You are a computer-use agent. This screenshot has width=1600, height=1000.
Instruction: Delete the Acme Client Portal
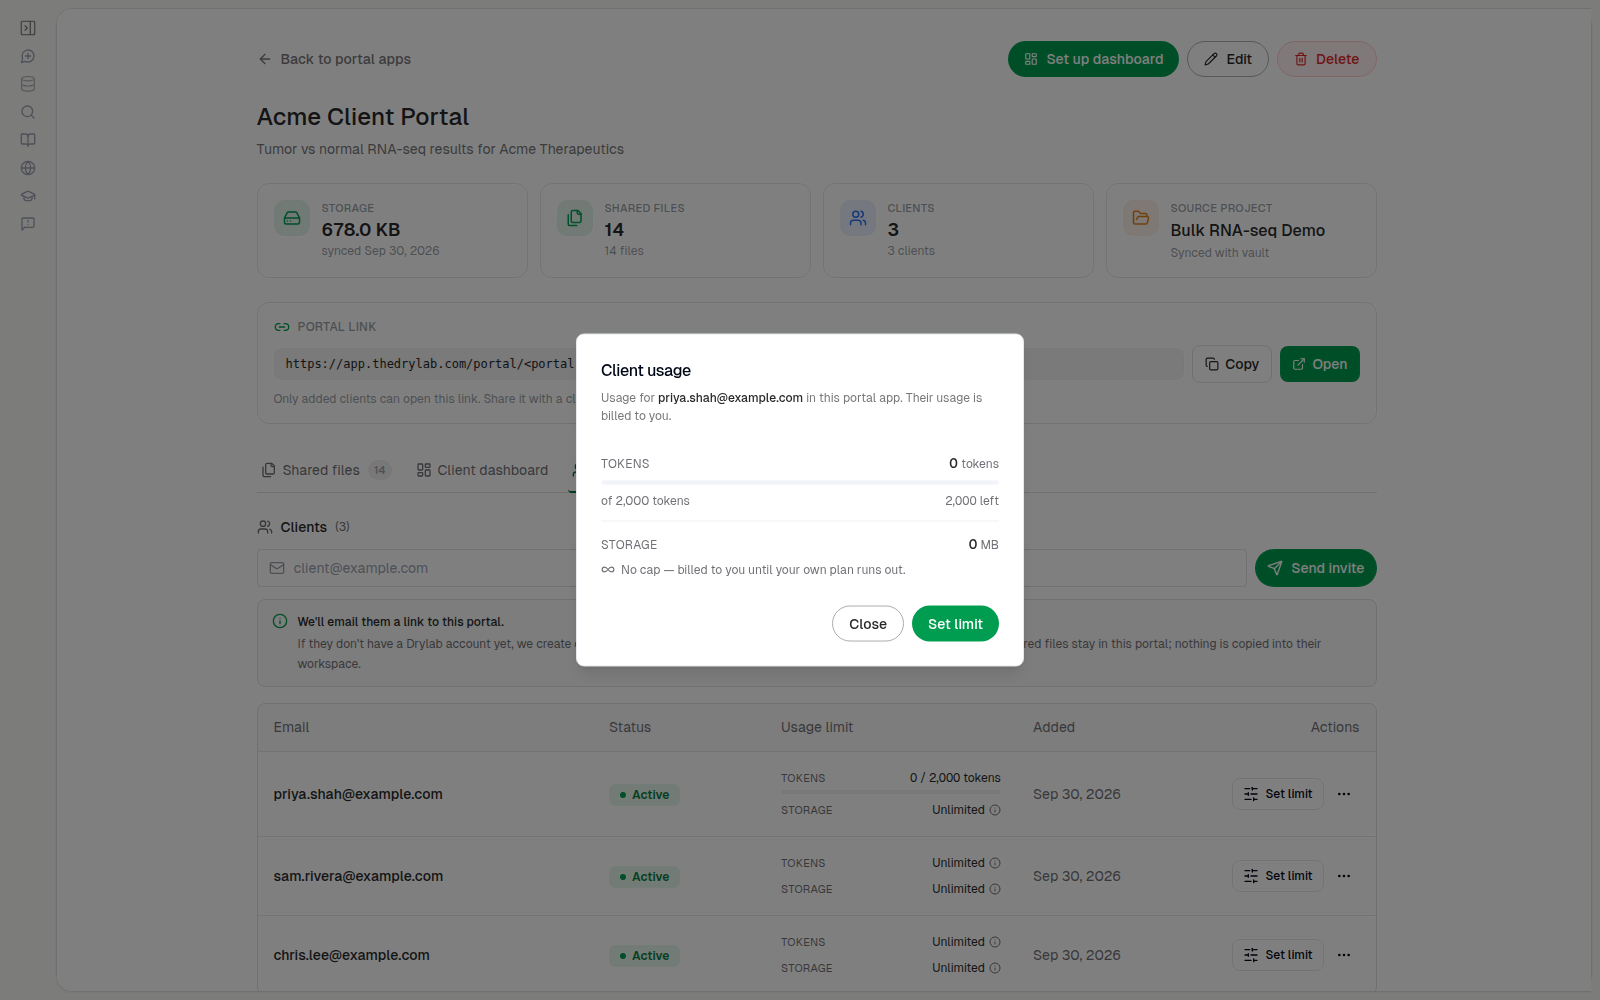pyautogui.click(x=1327, y=59)
